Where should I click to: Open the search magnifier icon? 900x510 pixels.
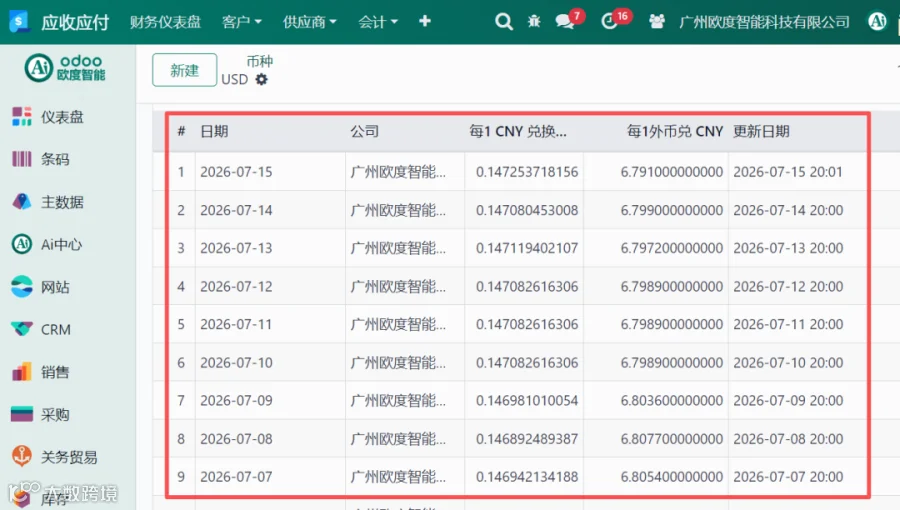[x=503, y=22]
